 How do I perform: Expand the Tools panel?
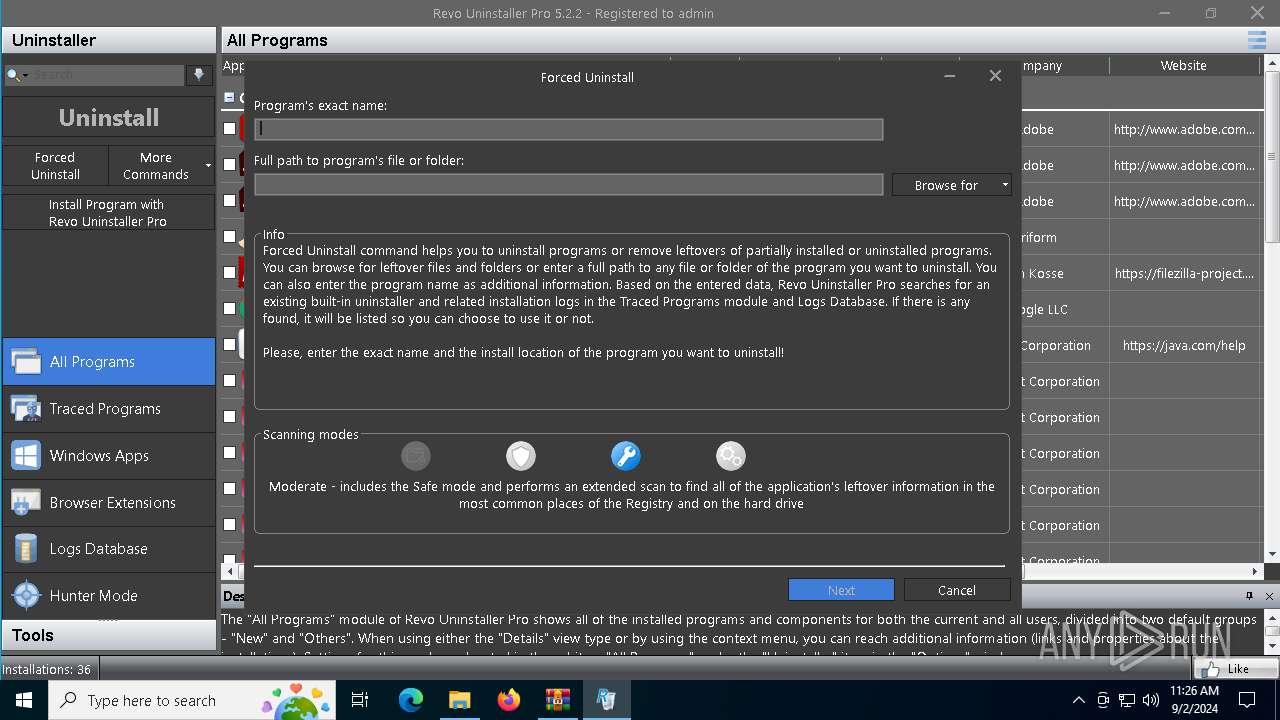tap(108, 635)
